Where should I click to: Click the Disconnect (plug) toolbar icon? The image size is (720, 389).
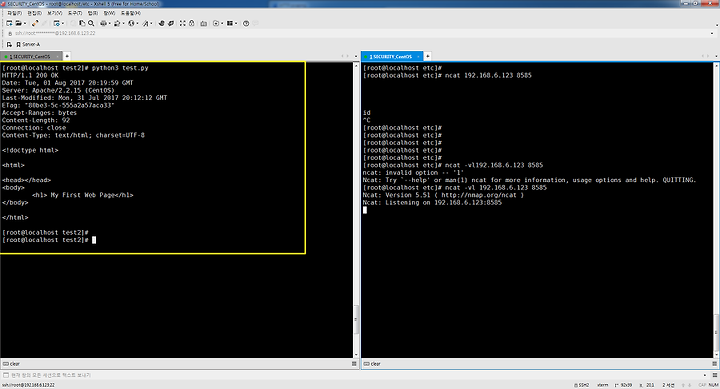click(35, 23)
